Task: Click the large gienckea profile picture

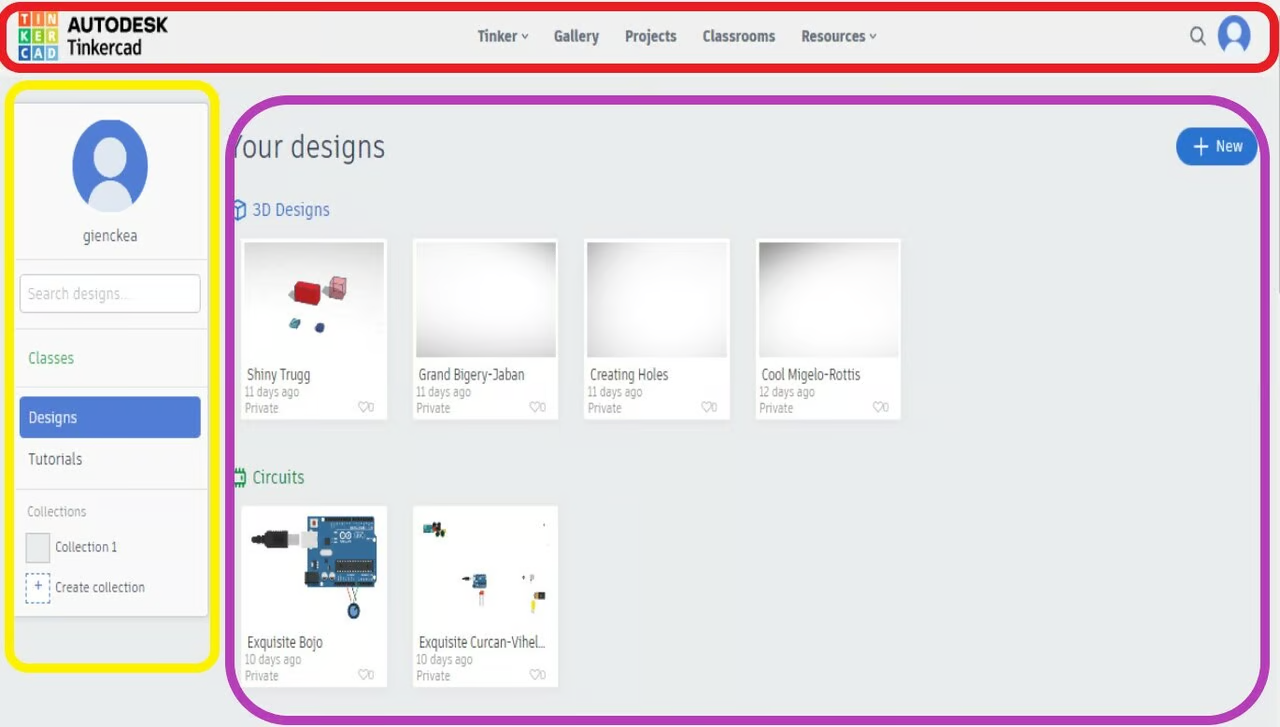Action: point(110,166)
